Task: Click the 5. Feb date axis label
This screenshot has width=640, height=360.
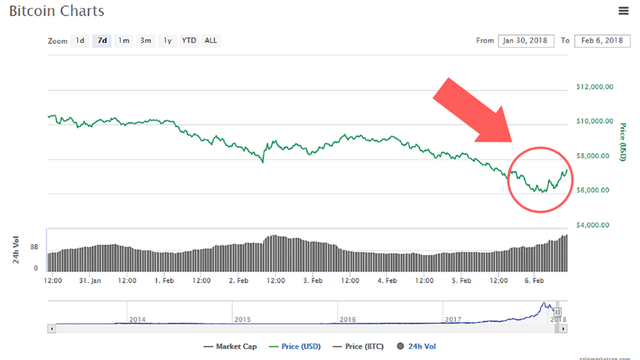Action: tap(461, 280)
